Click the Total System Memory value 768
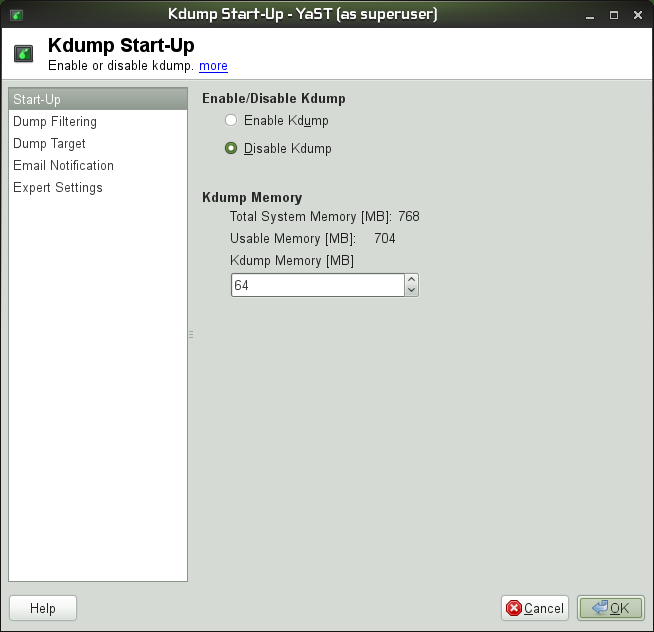Viewport: 654px width, 632px height. [x=409, y=217]
